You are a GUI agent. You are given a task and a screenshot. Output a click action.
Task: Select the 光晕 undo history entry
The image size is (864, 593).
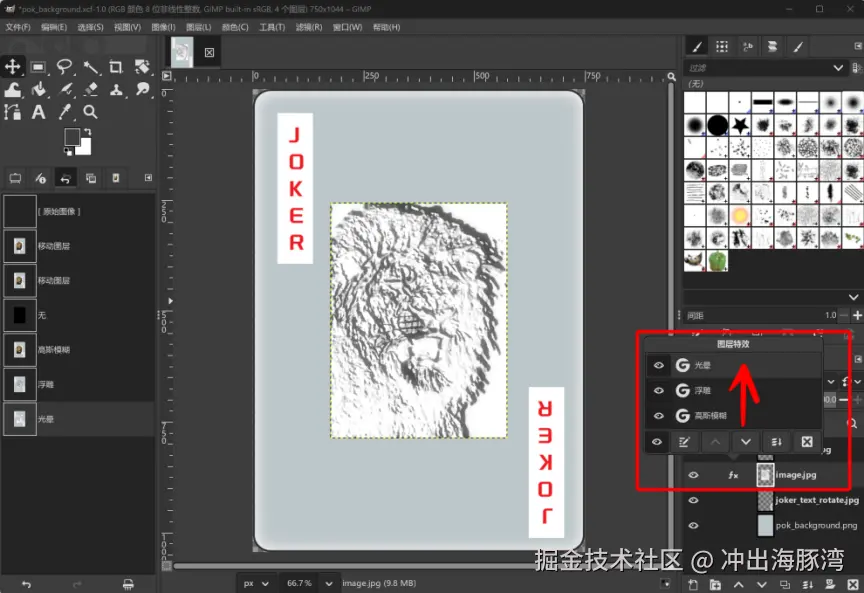(78, 419)
